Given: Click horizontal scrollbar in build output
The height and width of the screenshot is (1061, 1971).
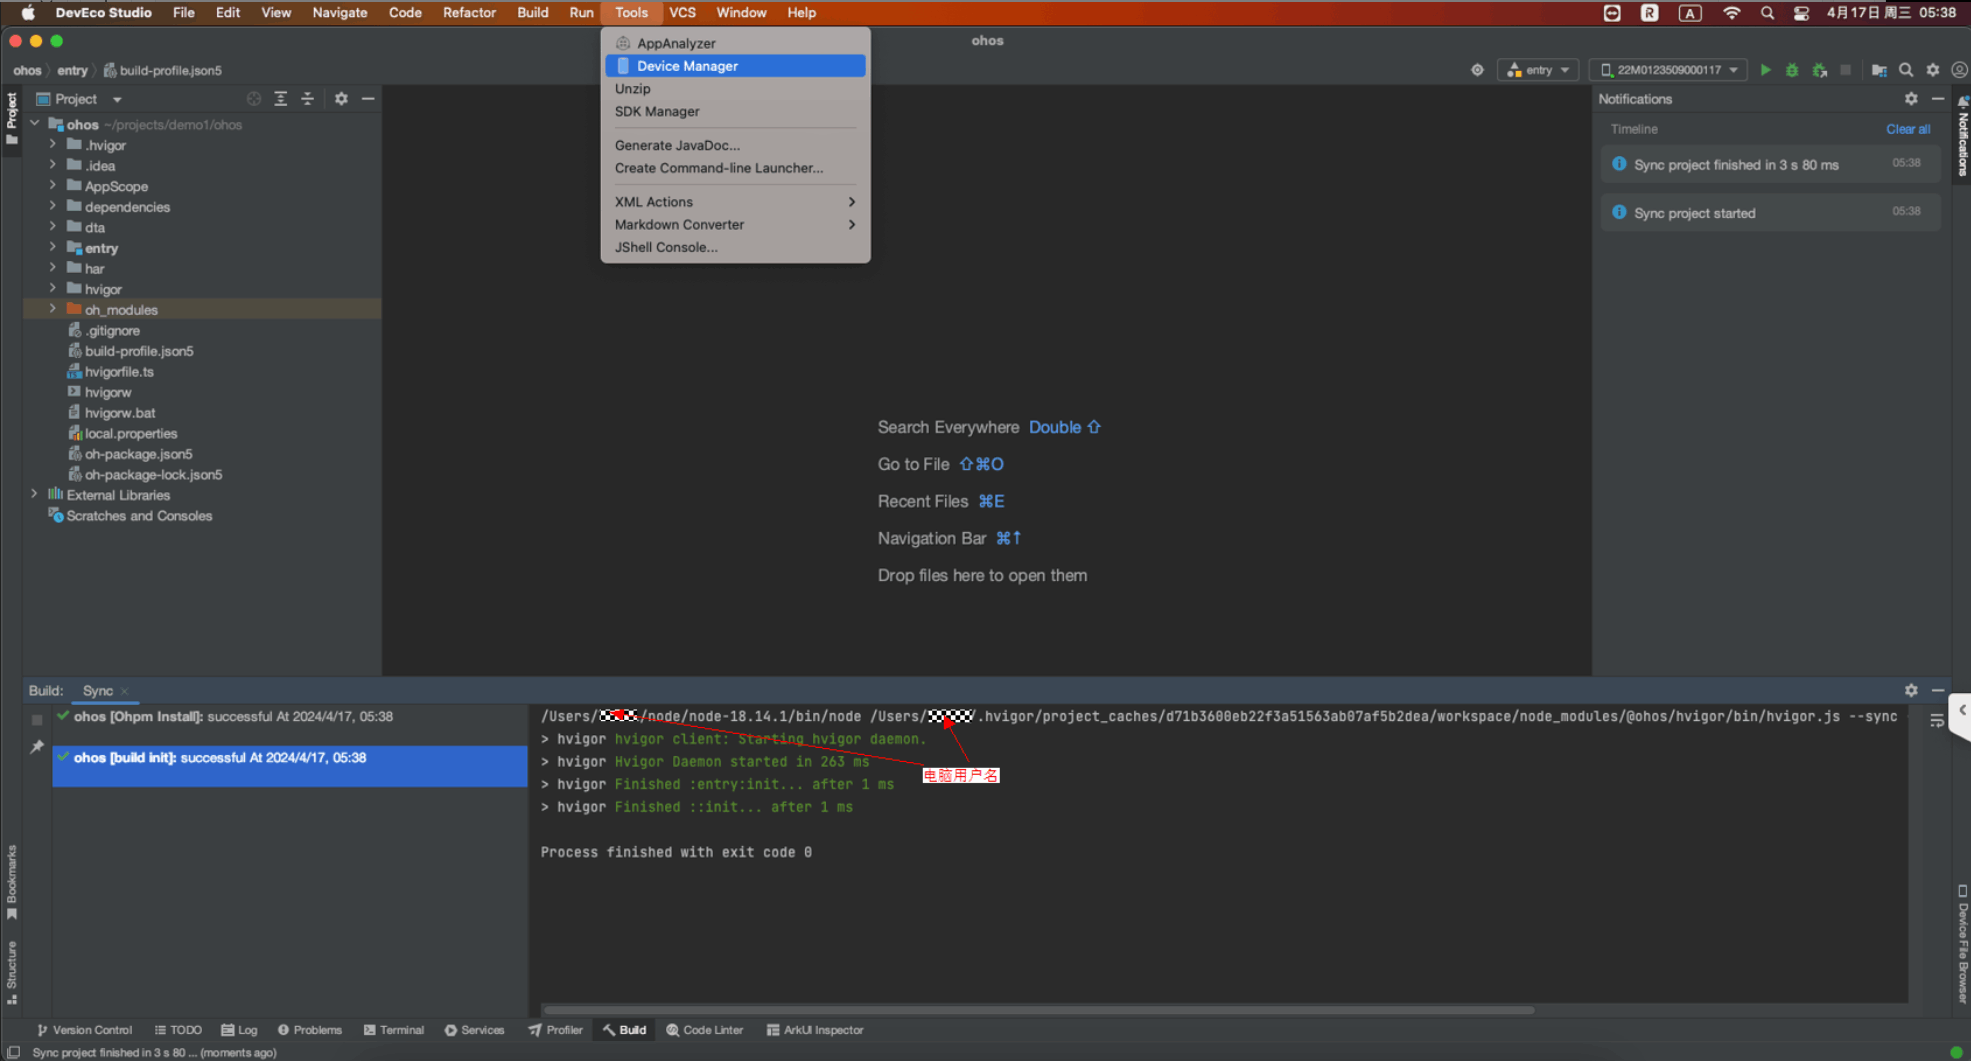Looking at the screenshot, I should [1037, 1010].
